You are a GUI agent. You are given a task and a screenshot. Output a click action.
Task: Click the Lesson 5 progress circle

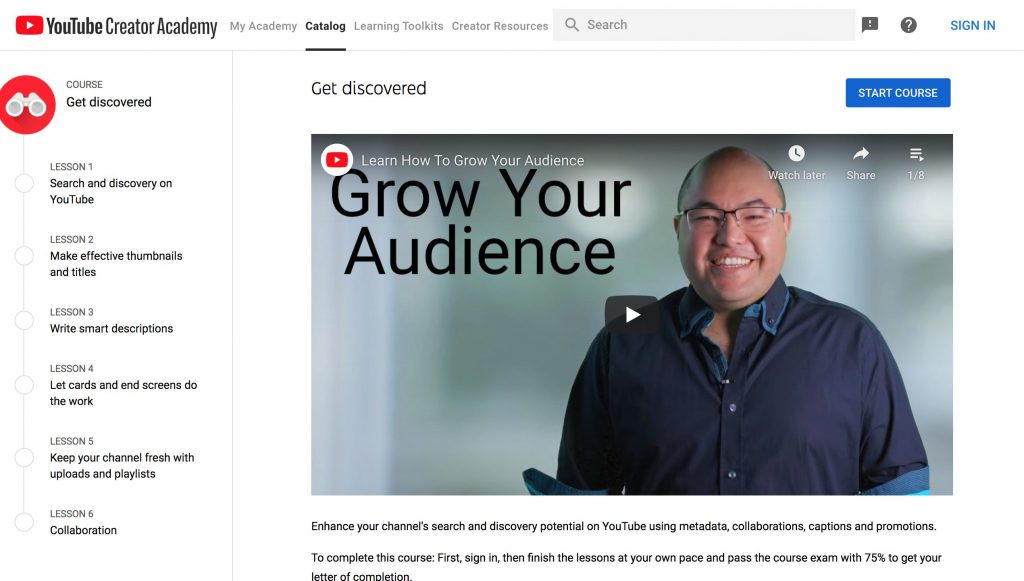pyautogui.click(x=24, y=458)
